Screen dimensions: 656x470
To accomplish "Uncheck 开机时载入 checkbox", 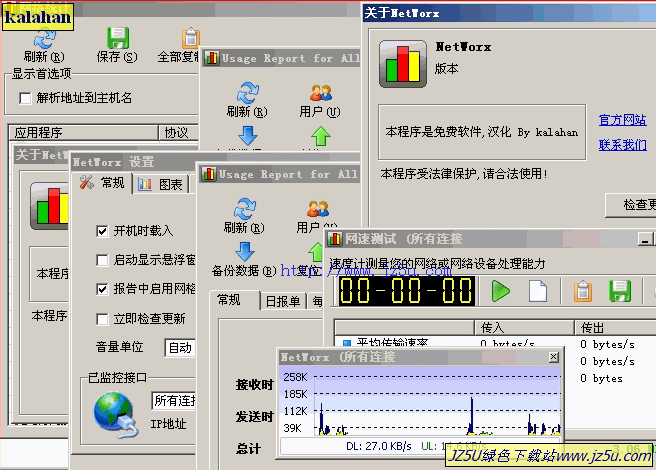I will [102, 231].
